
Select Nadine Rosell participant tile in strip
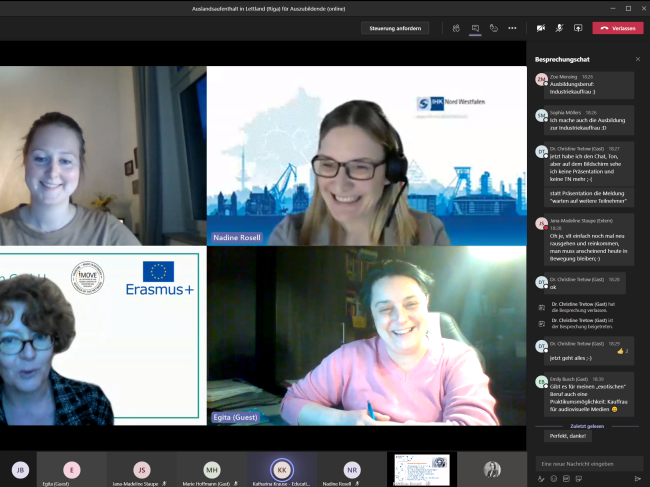coord(352,470)
